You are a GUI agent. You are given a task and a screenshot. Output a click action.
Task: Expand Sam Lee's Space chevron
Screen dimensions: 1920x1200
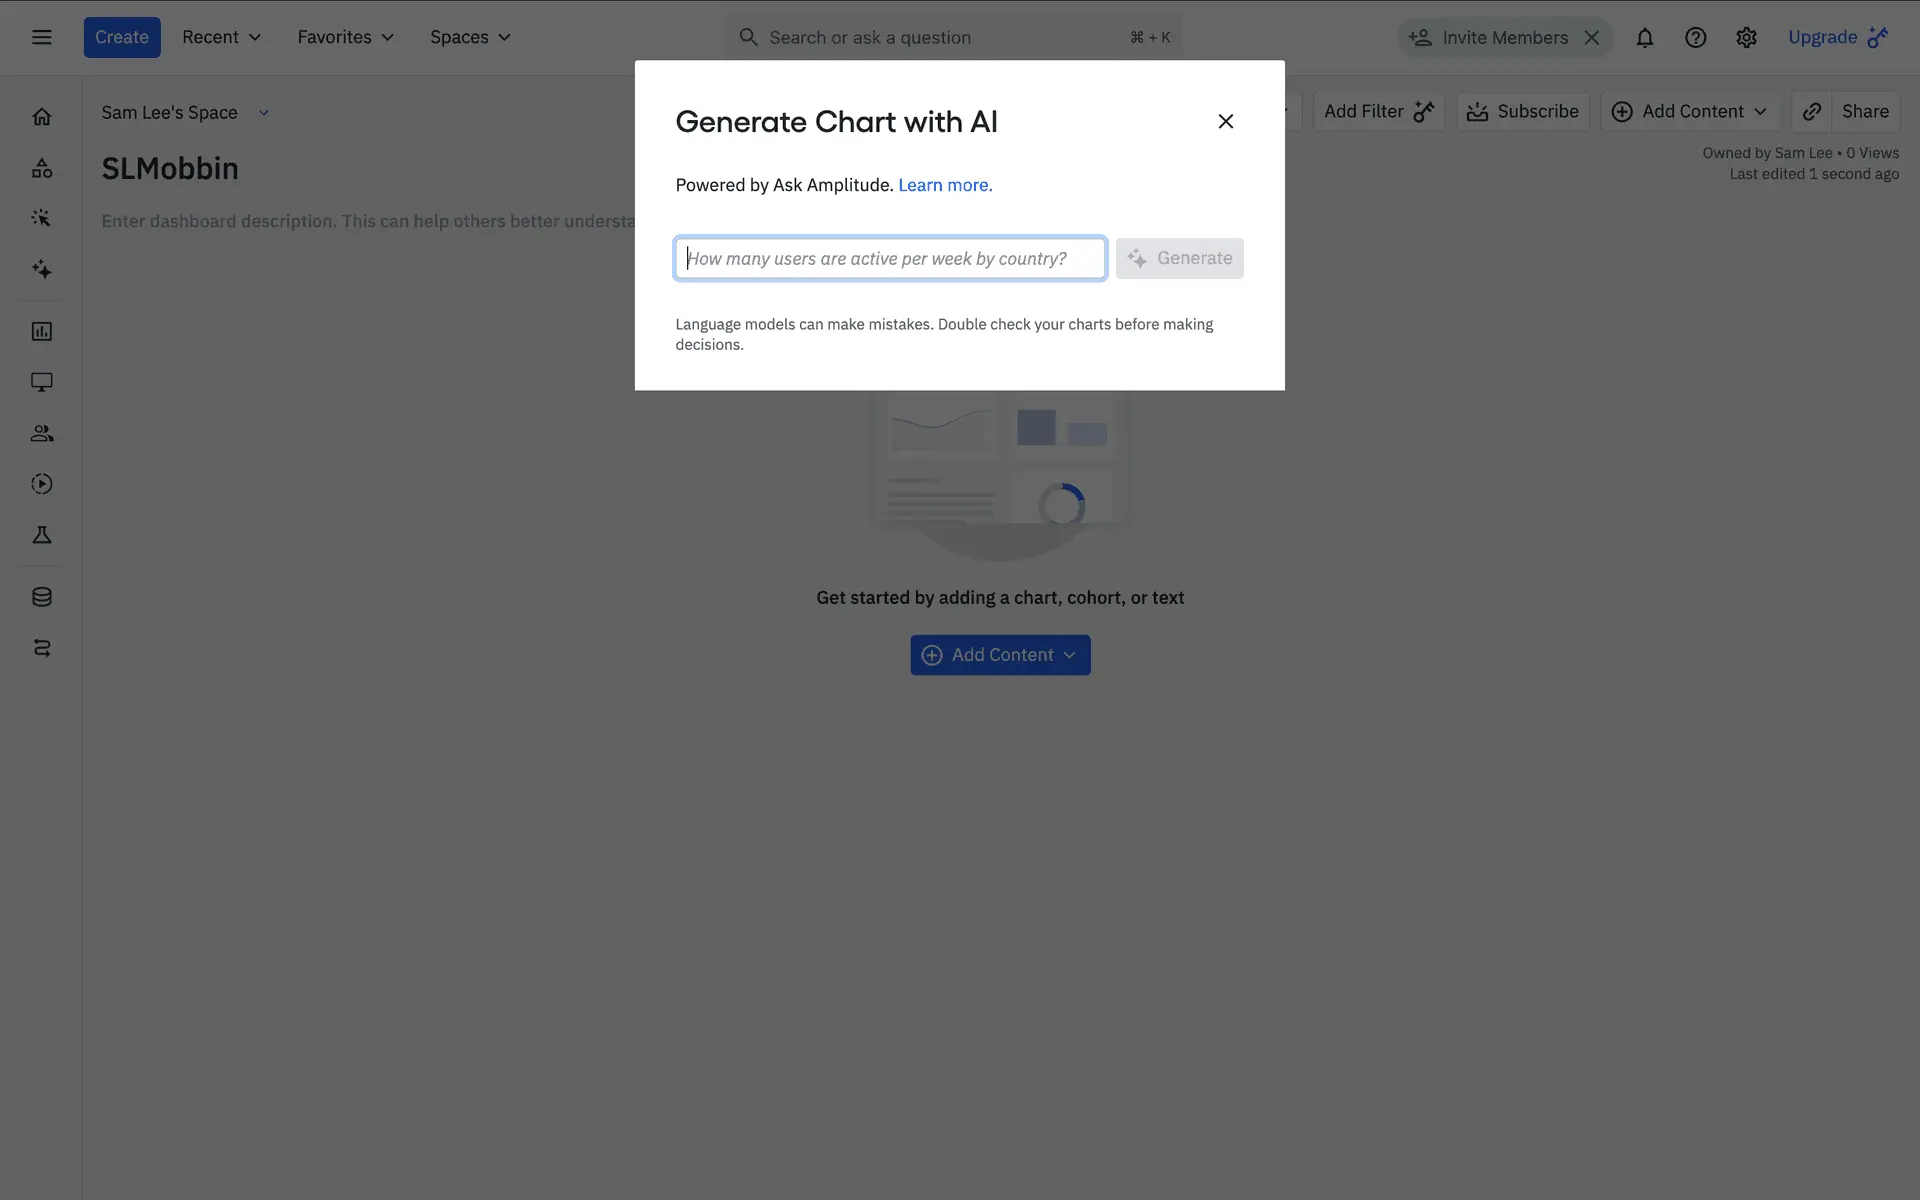(x=264, y=113)
